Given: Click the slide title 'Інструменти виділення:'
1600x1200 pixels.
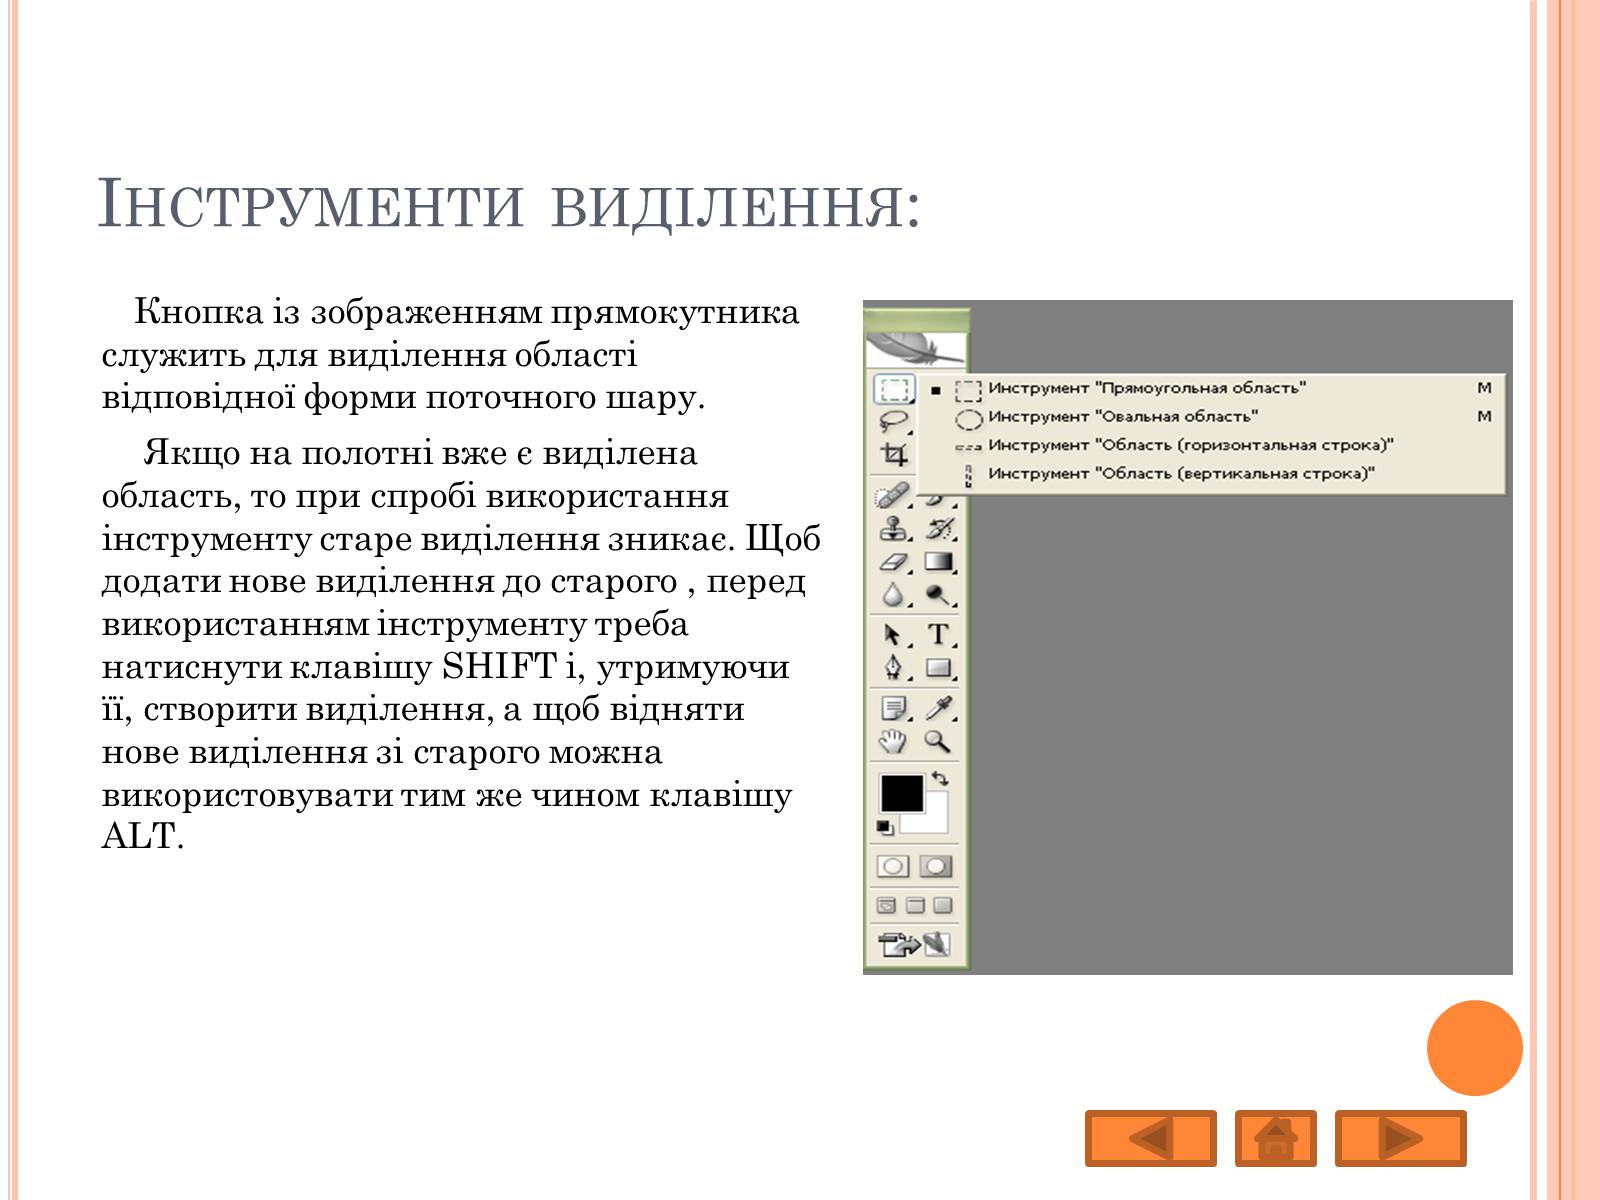Looking at the screenshot, I should pos(509,204).
